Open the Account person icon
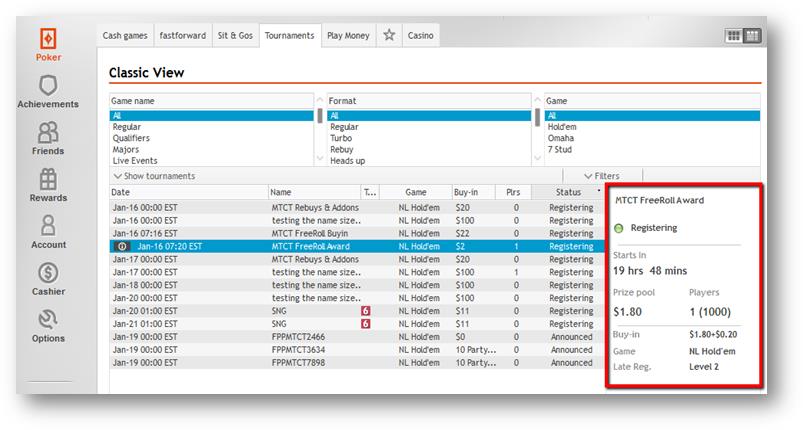 (x=48, y=226)
